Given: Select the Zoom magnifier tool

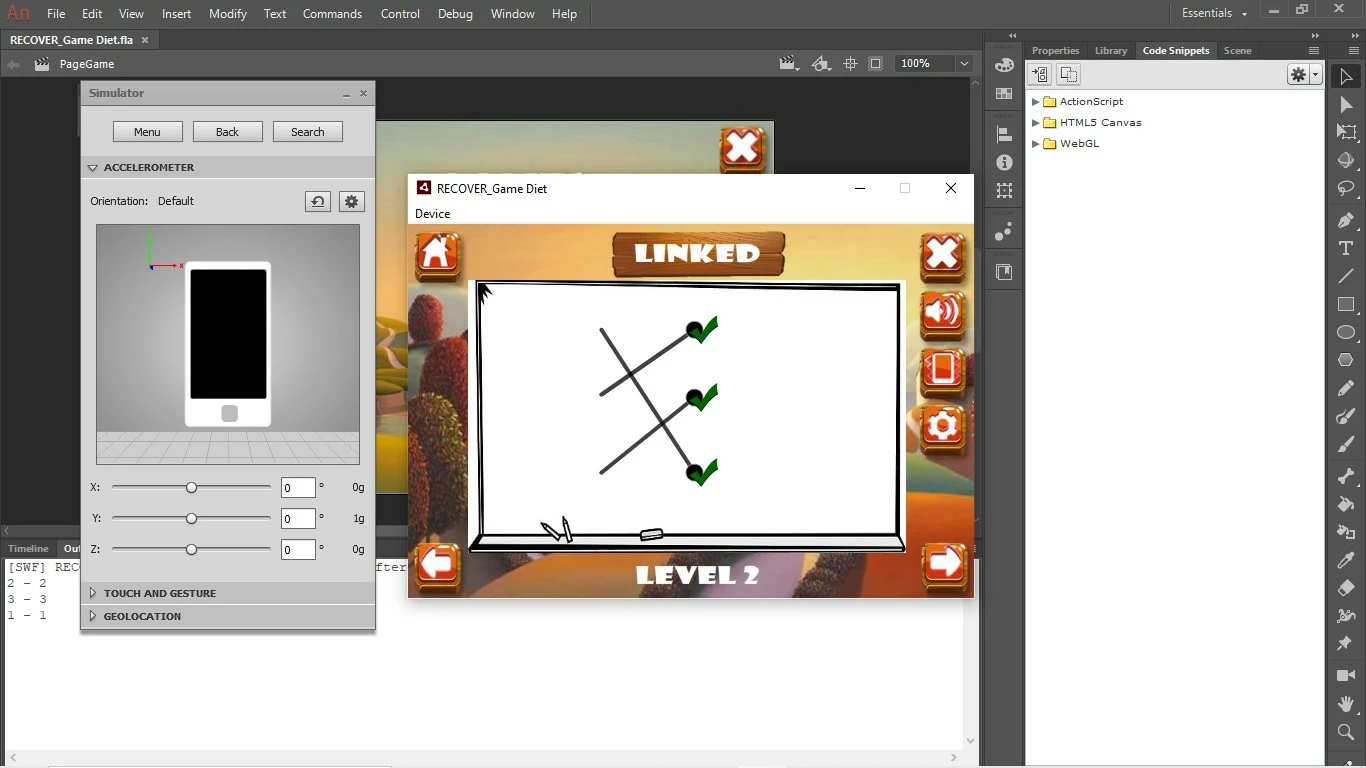Looking at the screenshot, I should coord(1346,732).
